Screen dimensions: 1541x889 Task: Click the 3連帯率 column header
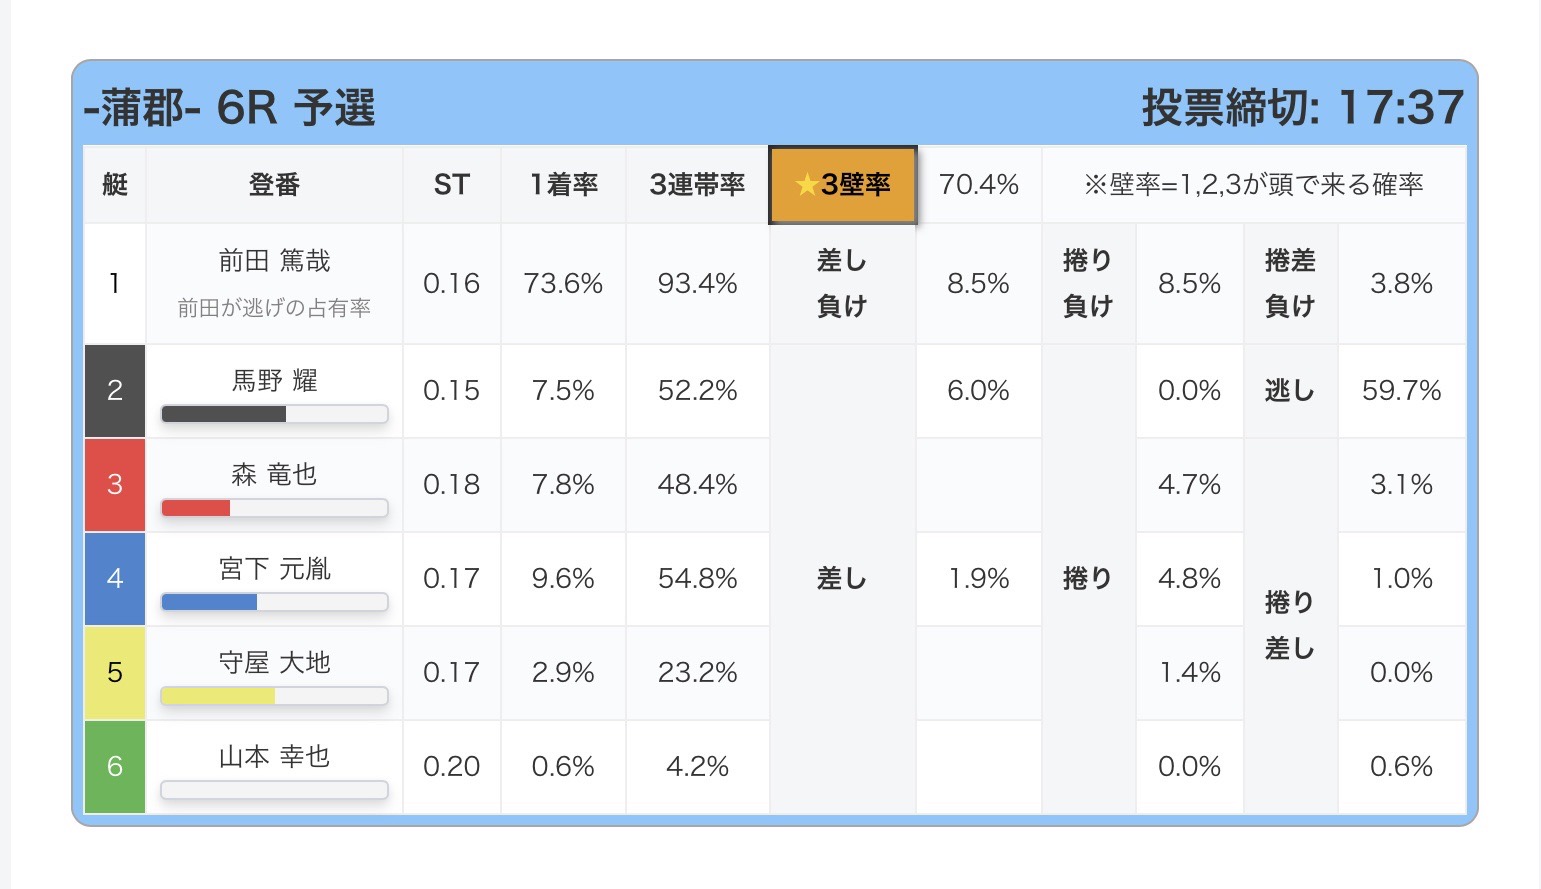(697, 185)
